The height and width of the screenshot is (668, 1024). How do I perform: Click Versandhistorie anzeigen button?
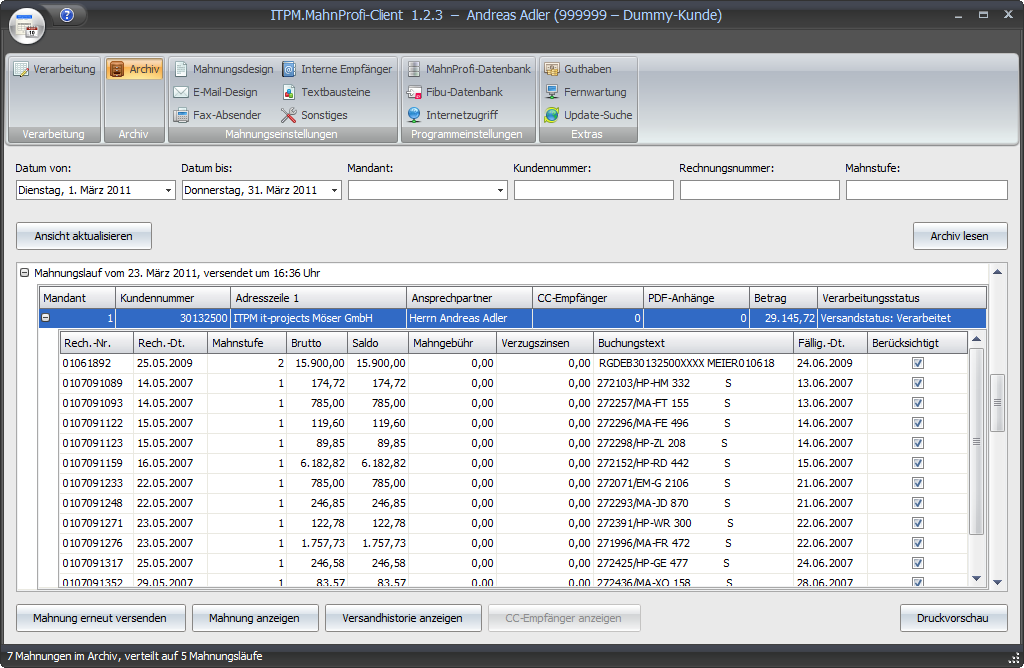point(403,618)
